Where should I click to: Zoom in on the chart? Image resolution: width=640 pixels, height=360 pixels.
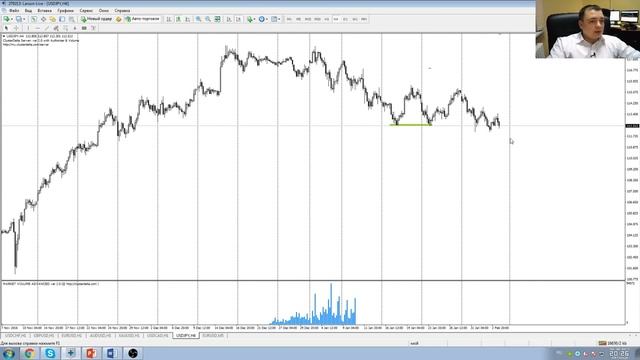point(198,19)
